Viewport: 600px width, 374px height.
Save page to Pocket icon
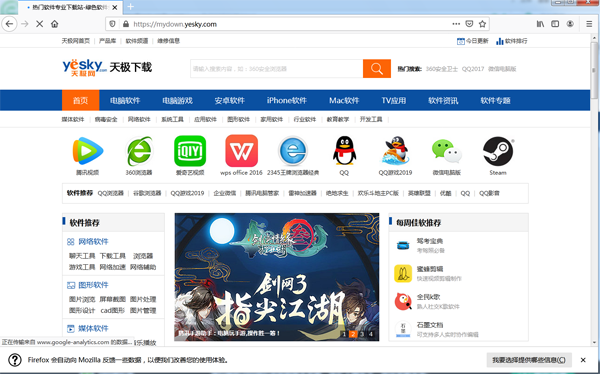point(469,24)
